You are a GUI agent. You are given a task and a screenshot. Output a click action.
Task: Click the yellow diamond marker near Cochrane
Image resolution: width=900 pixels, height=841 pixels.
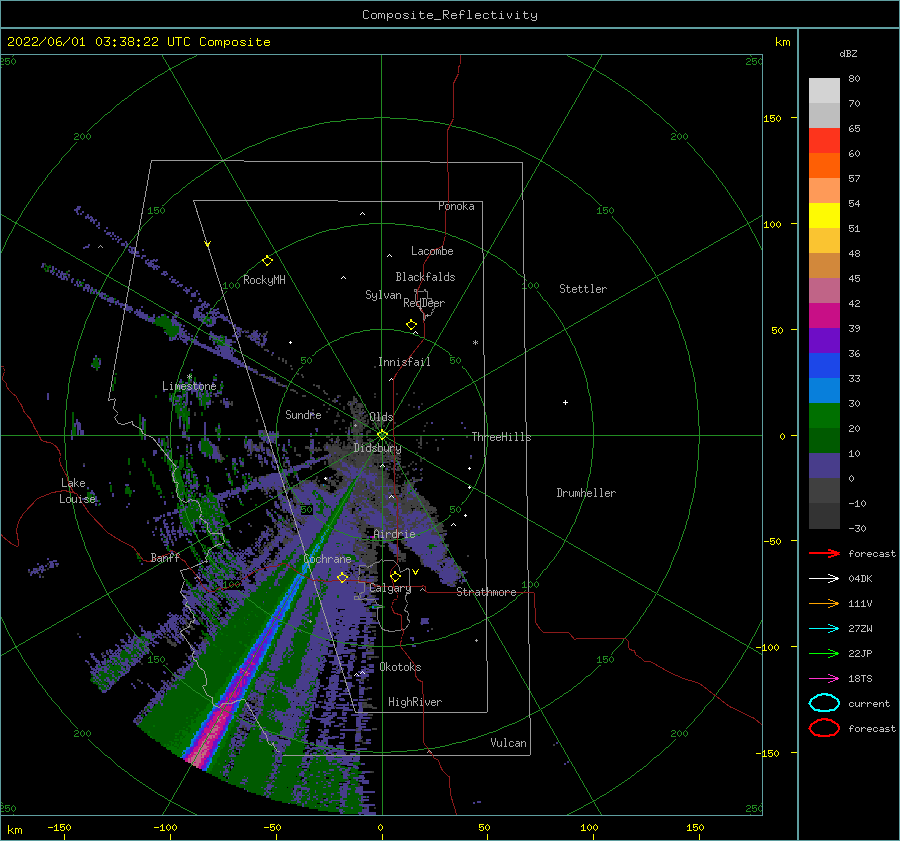[343, 577]
